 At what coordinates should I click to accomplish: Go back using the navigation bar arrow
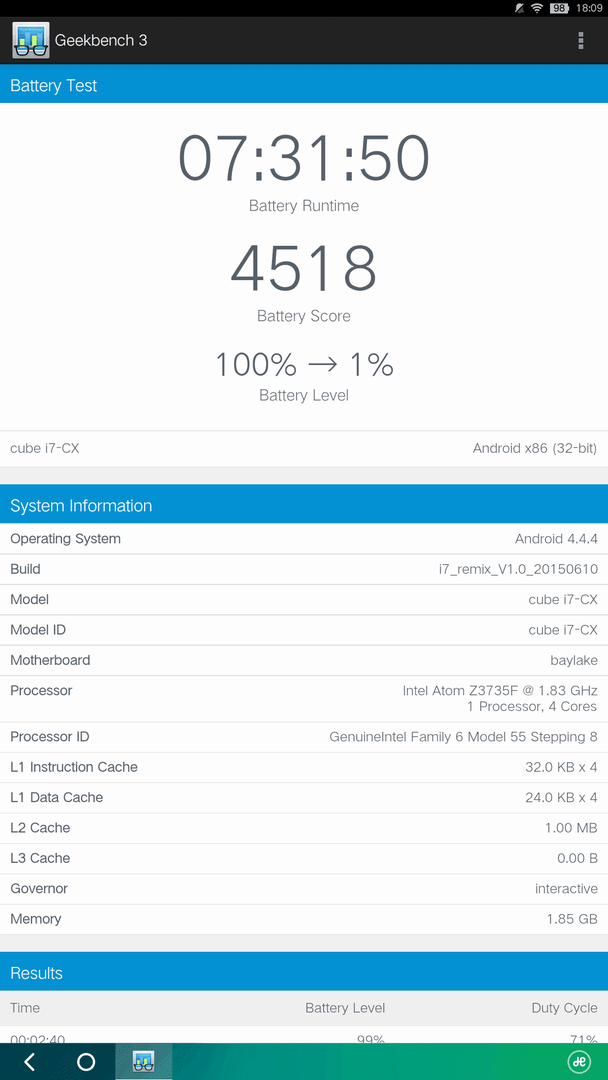click(29, 1061)
